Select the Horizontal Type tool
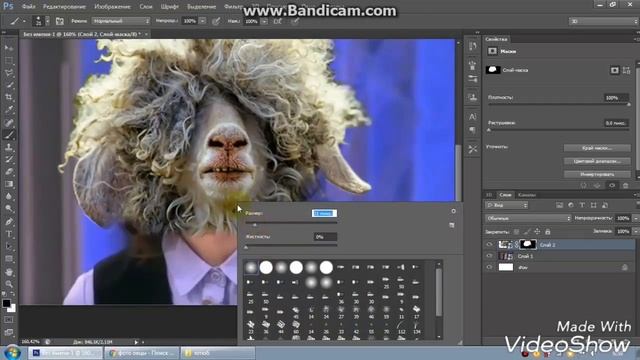This screenshot has height=360, width=640. pyautogui.click(x=9, y=234)
